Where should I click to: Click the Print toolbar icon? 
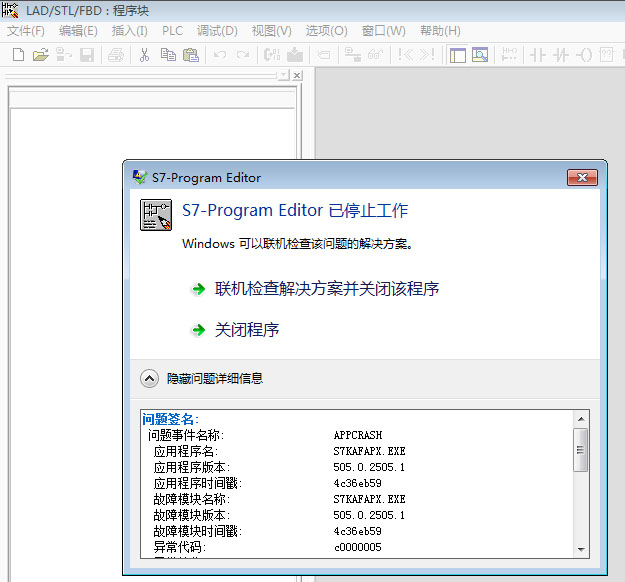point(116,55)
